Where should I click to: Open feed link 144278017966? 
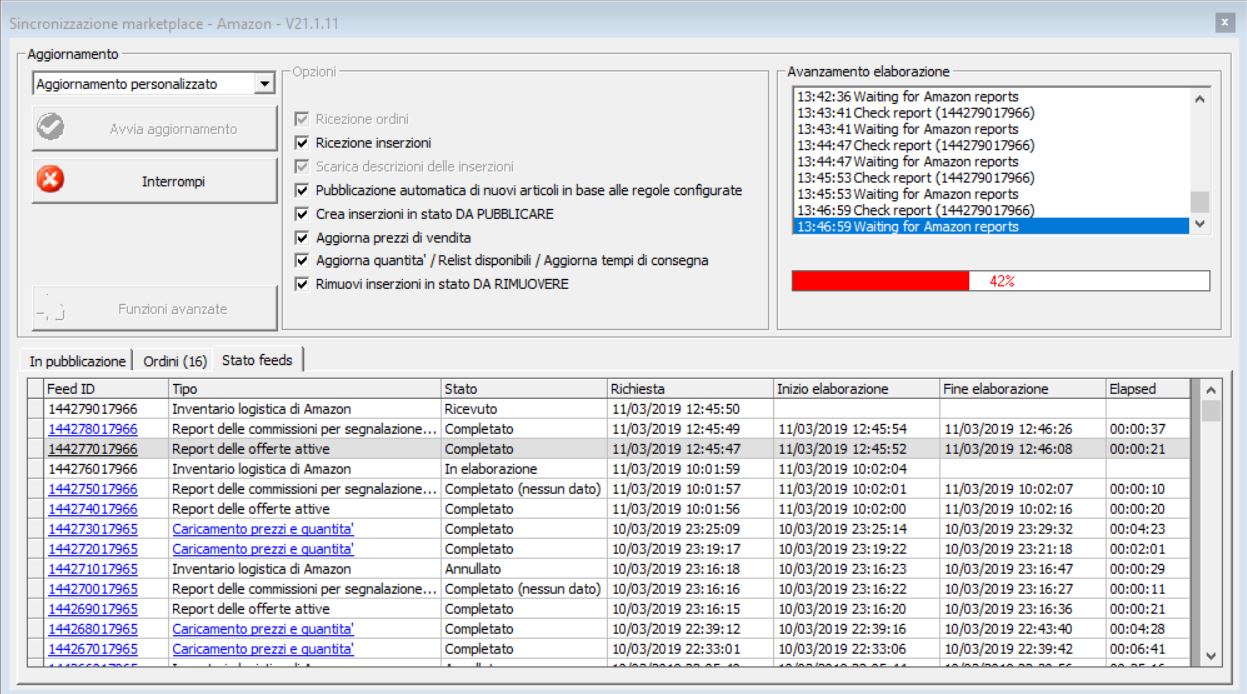93,429
